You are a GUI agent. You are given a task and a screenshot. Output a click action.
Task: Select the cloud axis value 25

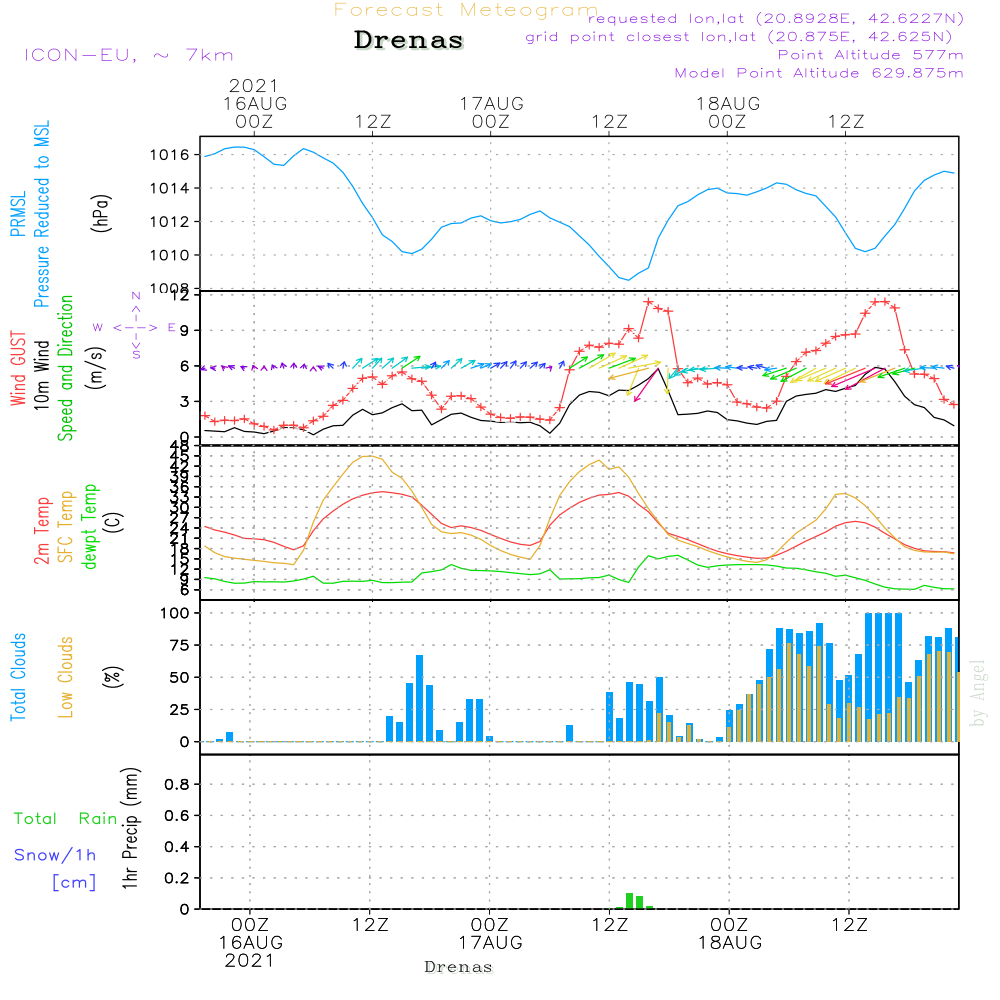click(x=180, y=710)
